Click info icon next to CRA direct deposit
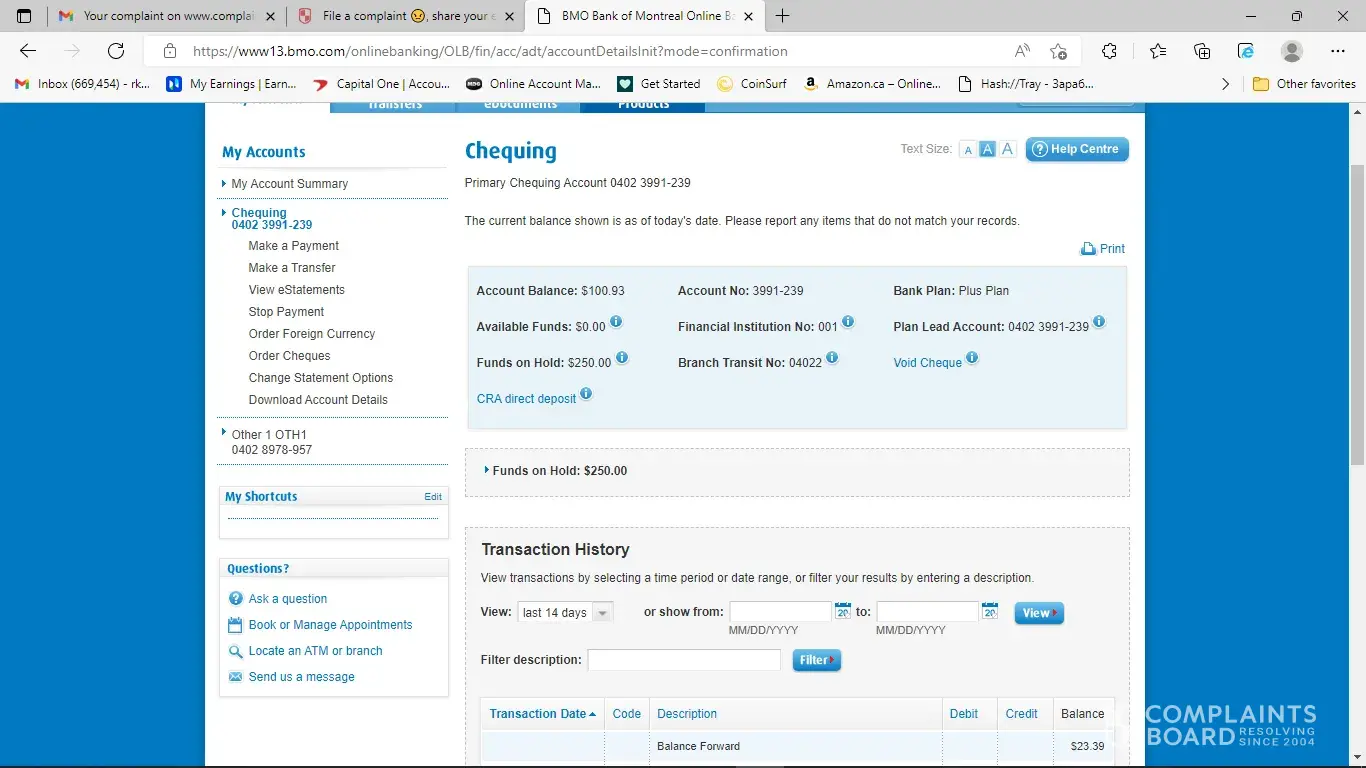 [586, 394]
